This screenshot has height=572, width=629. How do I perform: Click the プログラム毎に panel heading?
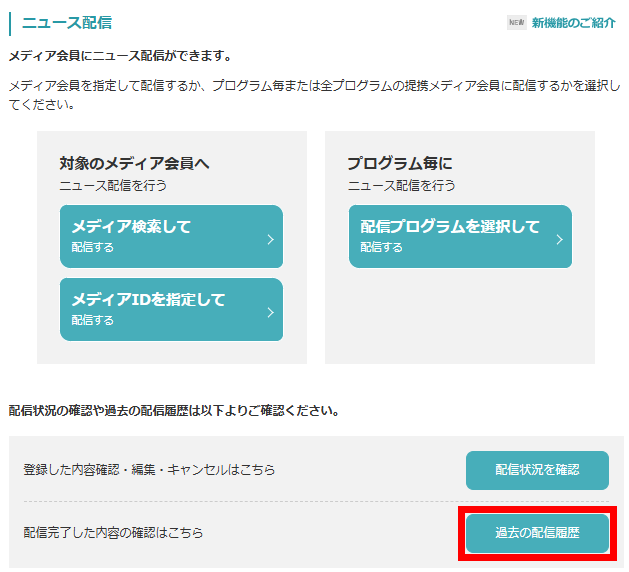click(400, 163)
